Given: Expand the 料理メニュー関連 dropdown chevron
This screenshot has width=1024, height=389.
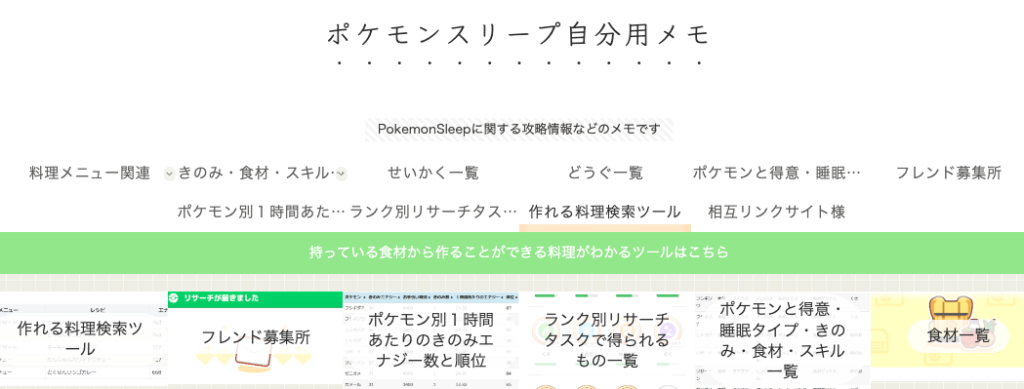Looking at the screenshot, I should (169, 174).
